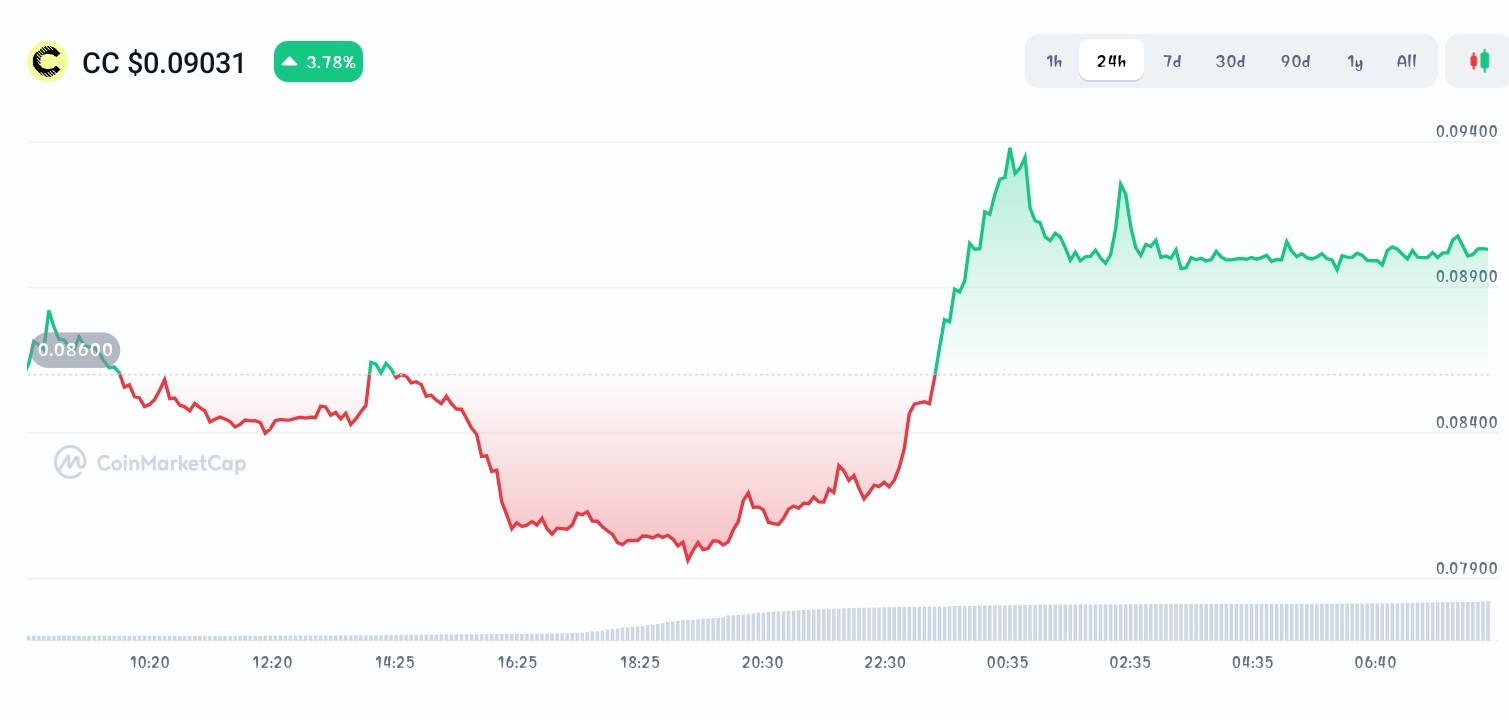
Task: Select the All time range tab
Action: pyautogui.click(x=1406, y=61)
